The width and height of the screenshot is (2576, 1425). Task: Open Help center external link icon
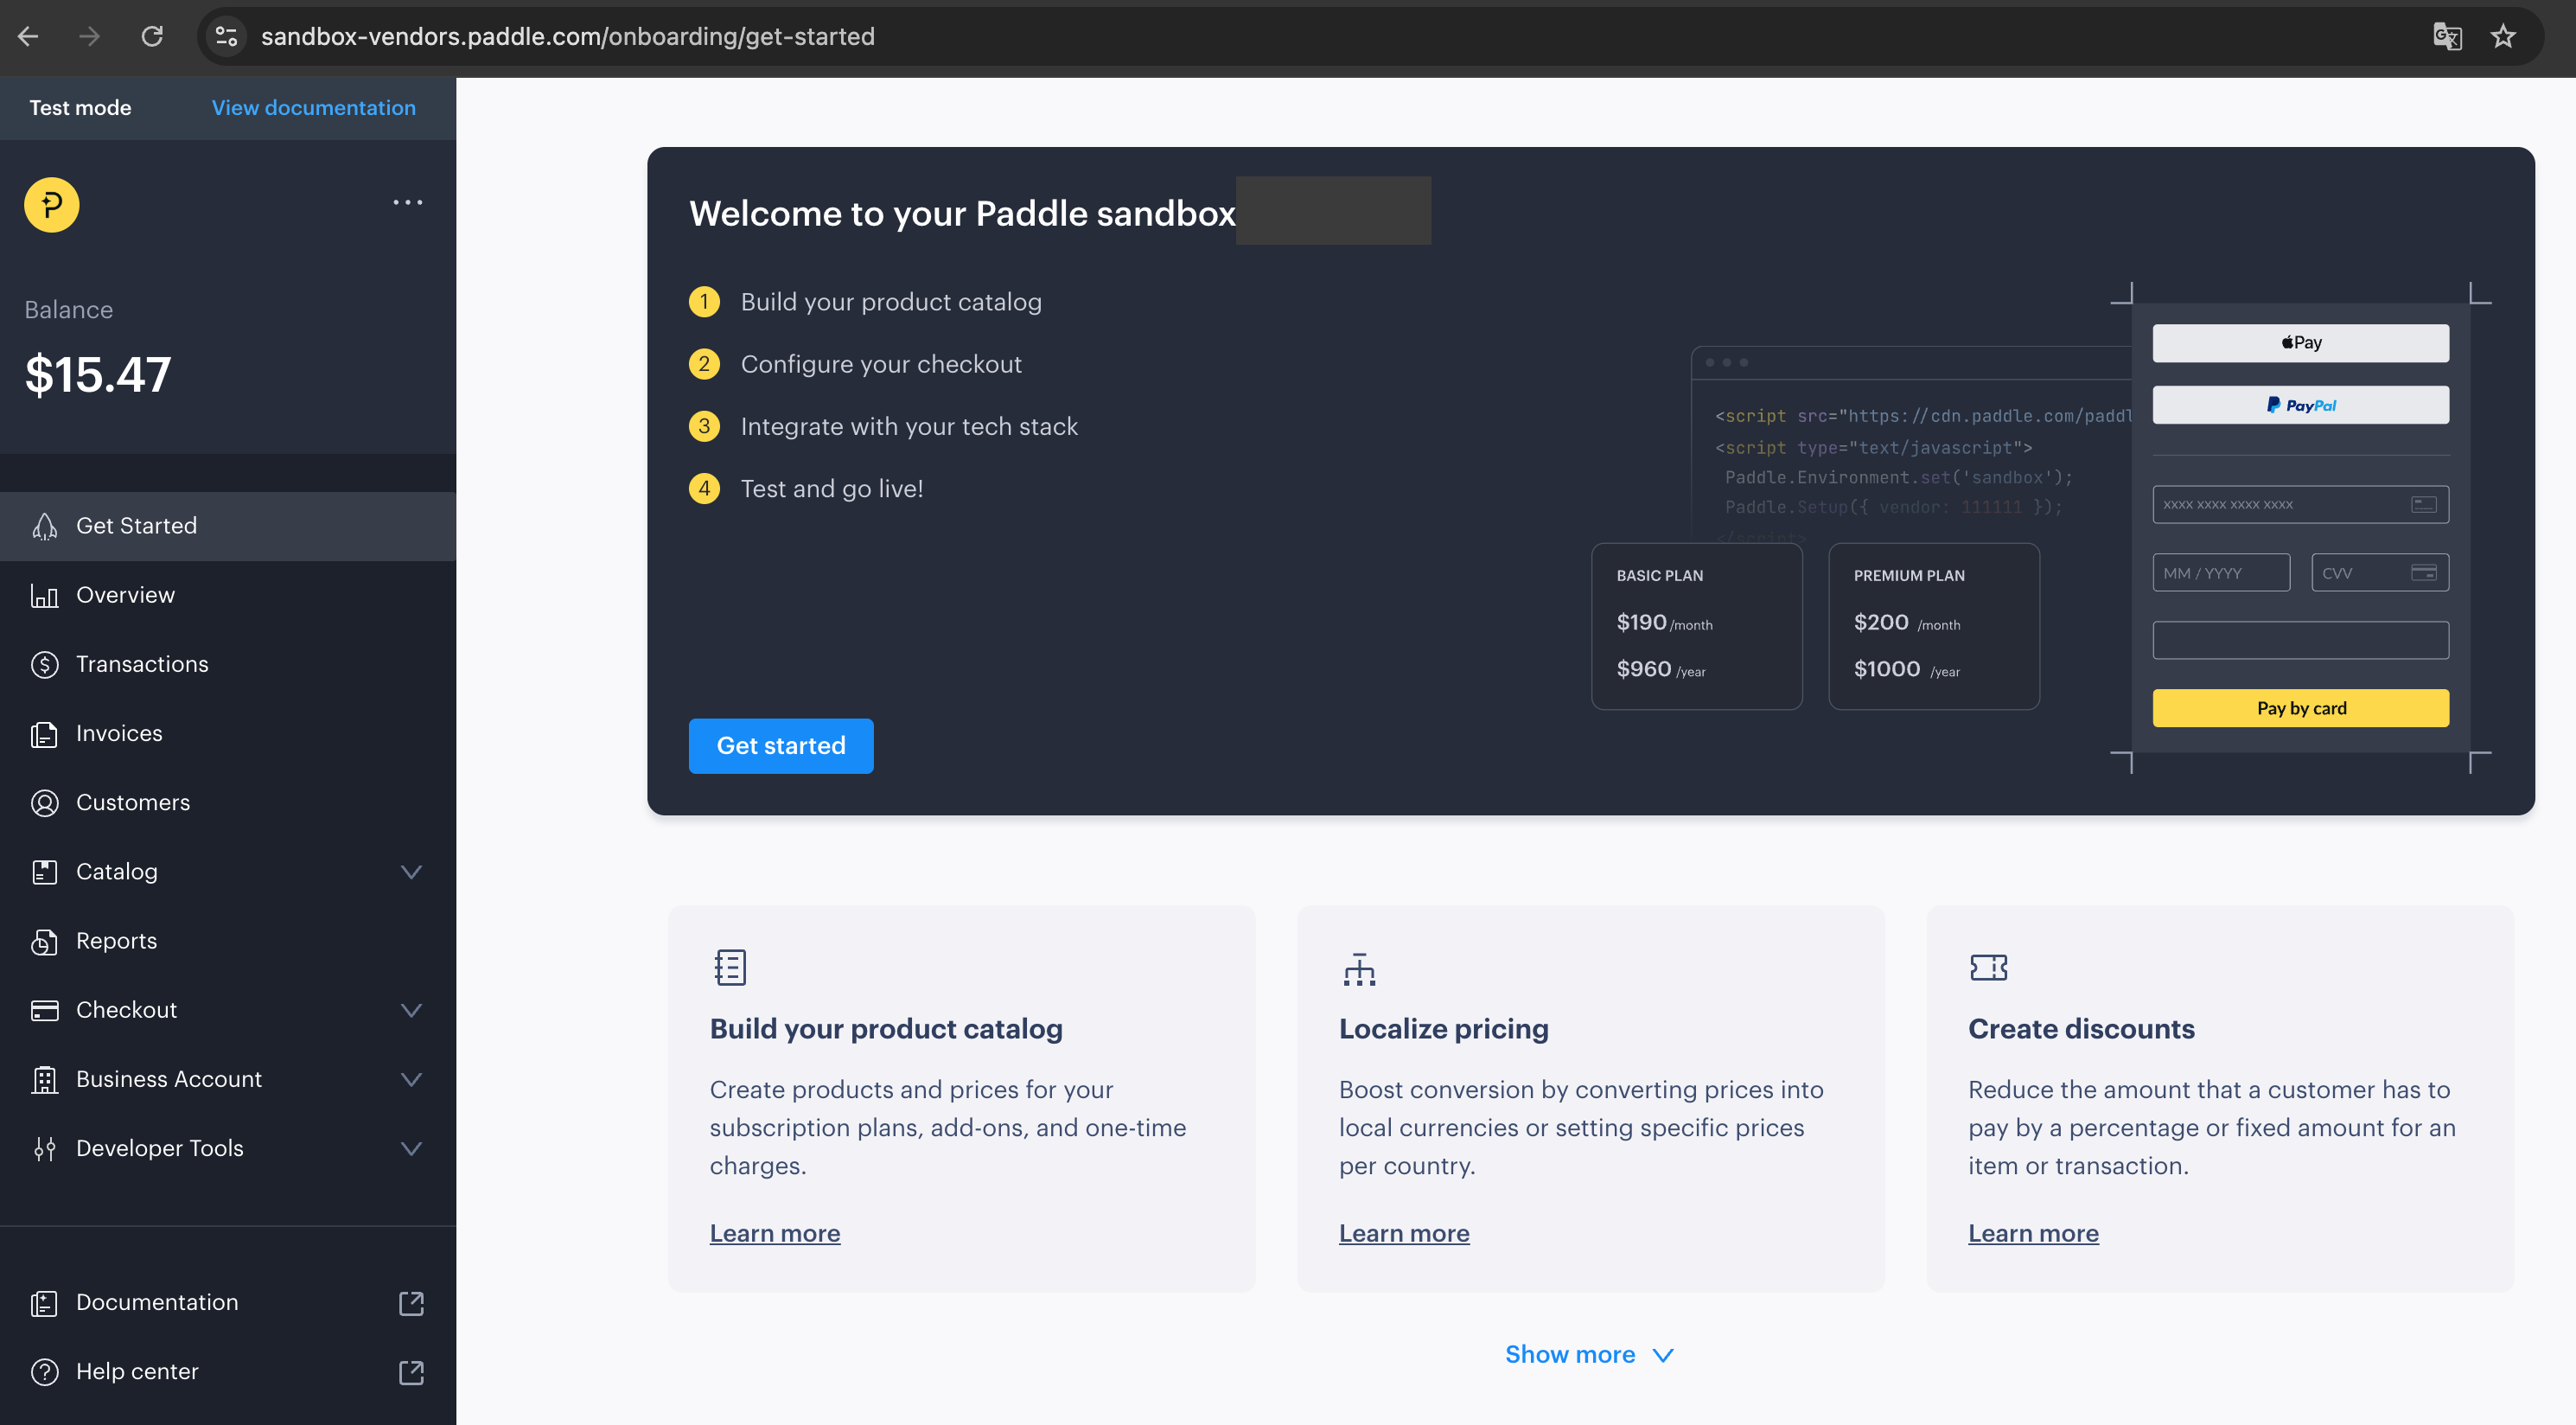click(x=411, y=1372)
